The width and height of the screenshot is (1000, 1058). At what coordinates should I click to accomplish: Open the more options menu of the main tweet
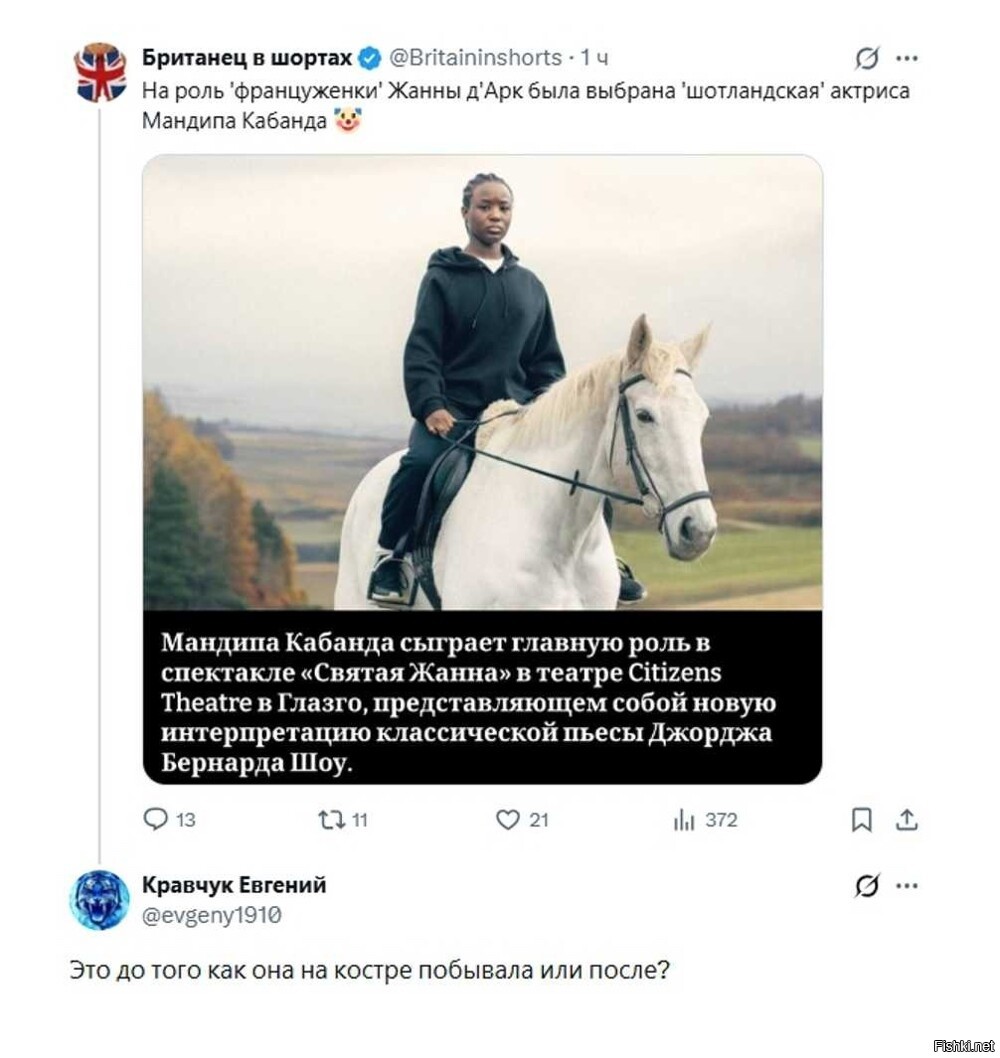(907, 58)
